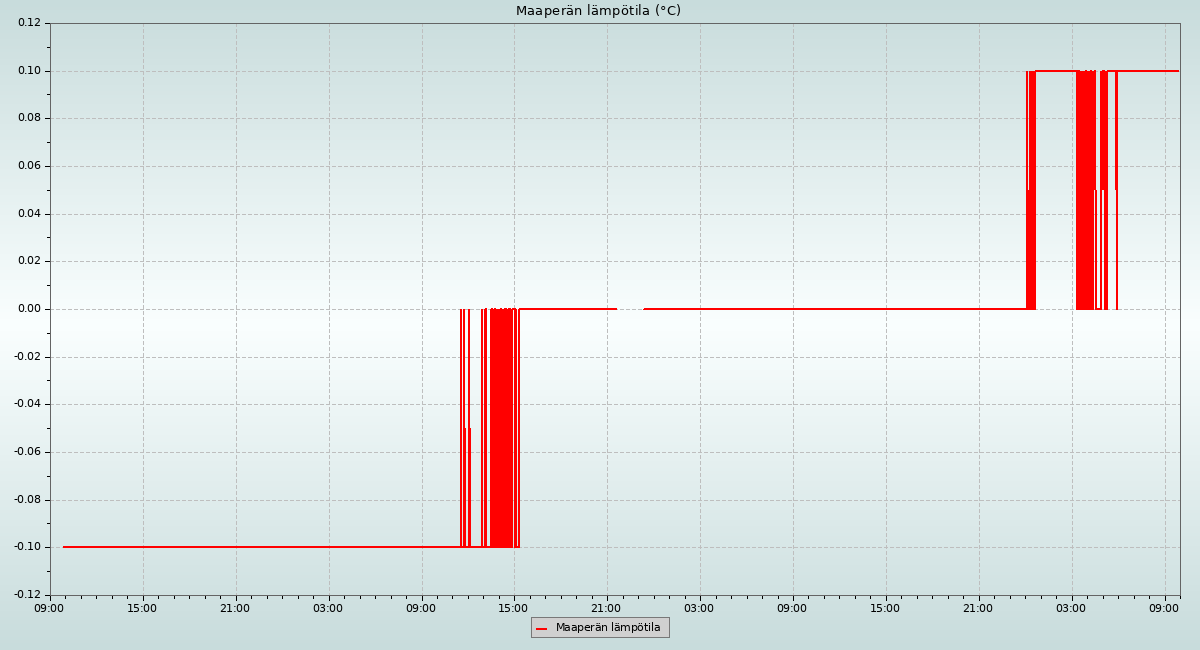1200x650 pixels.
Task: Click the flat red line at -0.10
Action: point(250,547)
